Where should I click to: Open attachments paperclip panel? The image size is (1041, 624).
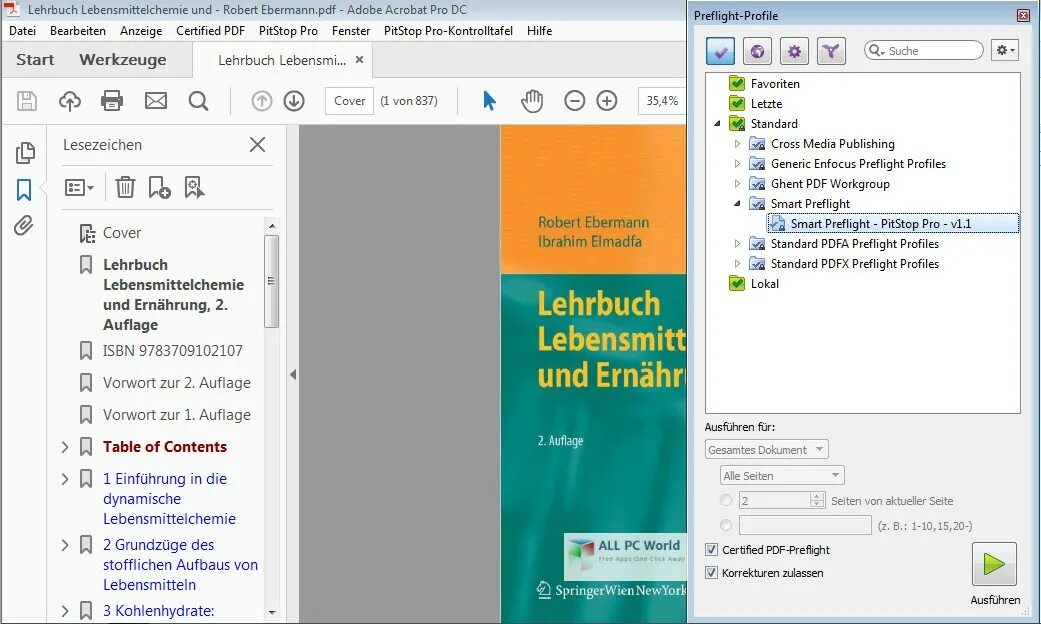point(24,226)
